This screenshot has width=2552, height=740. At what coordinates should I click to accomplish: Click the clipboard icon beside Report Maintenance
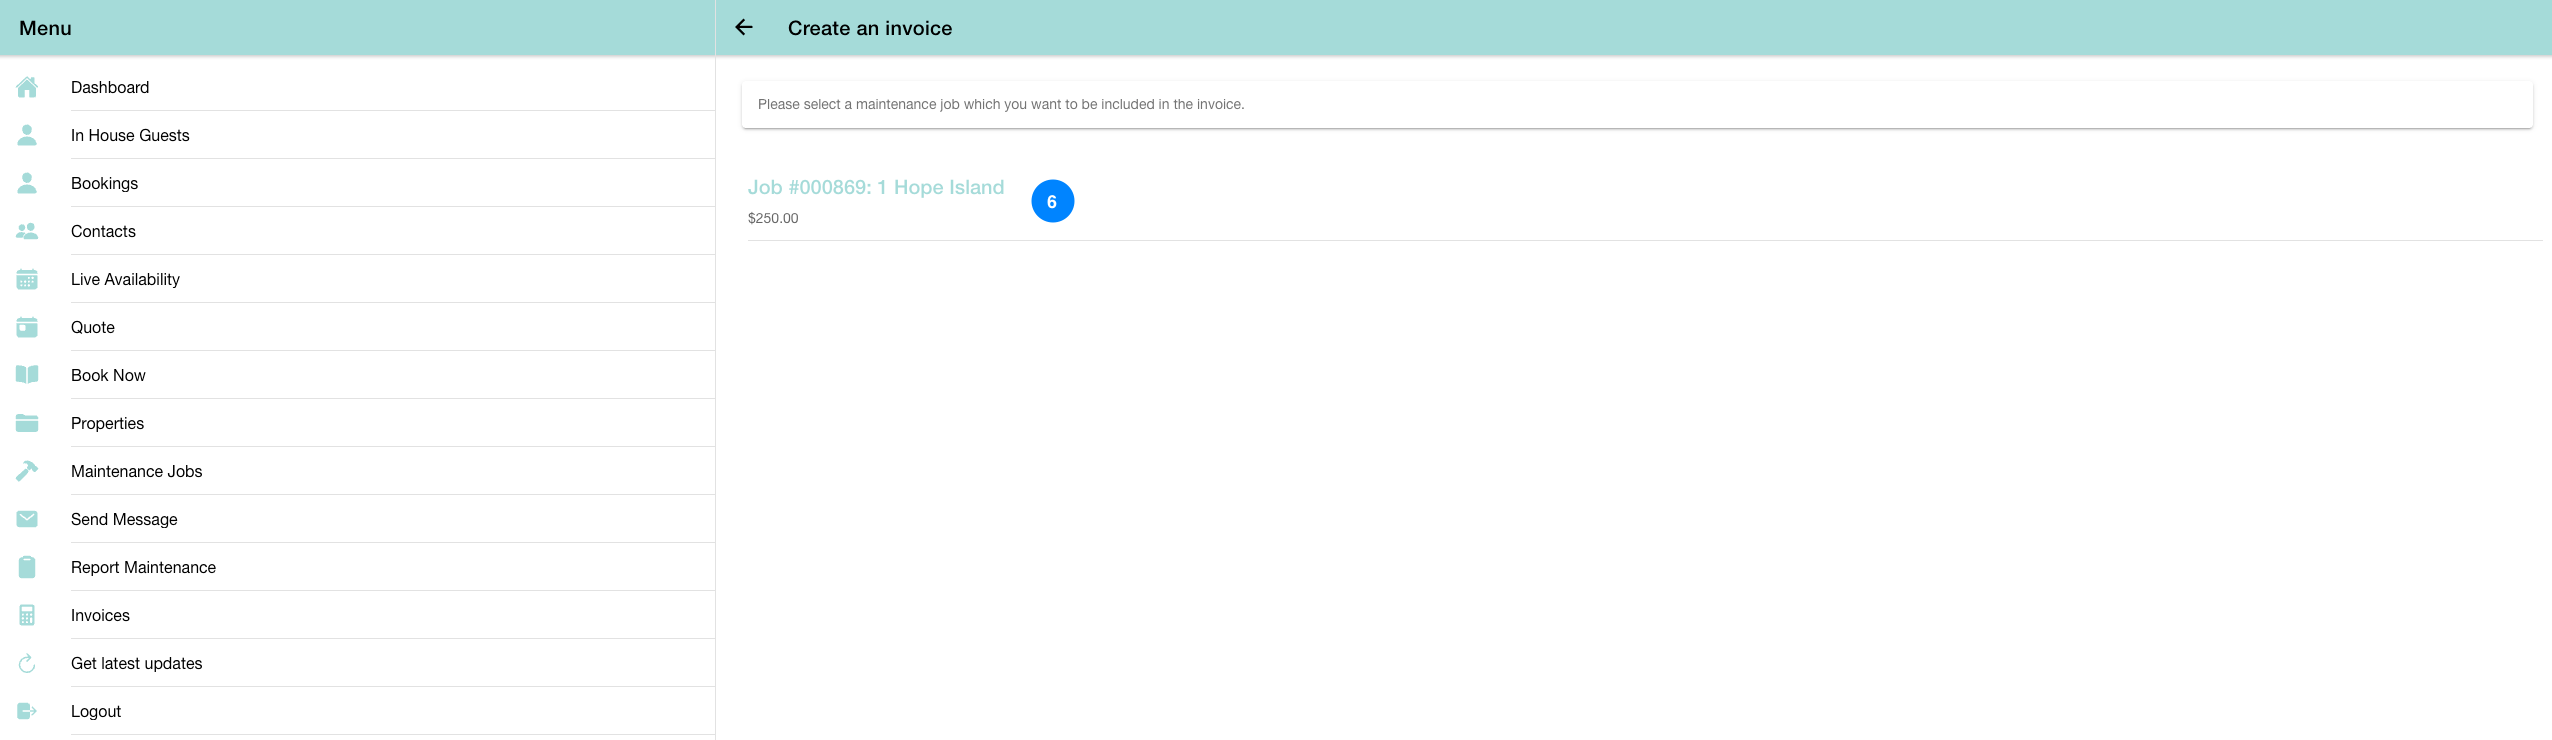(27, 567)
